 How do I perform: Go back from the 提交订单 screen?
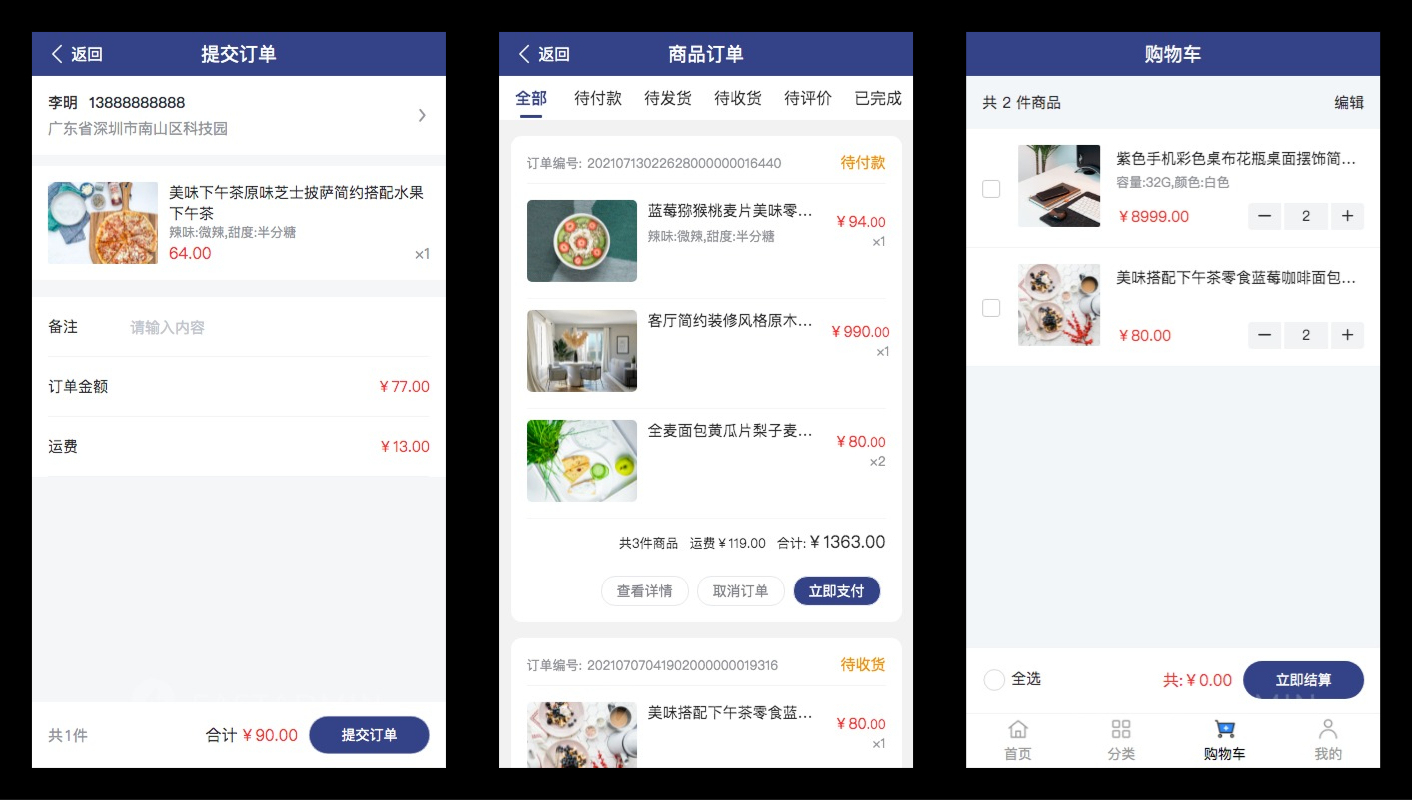click(x=77, y=54)
